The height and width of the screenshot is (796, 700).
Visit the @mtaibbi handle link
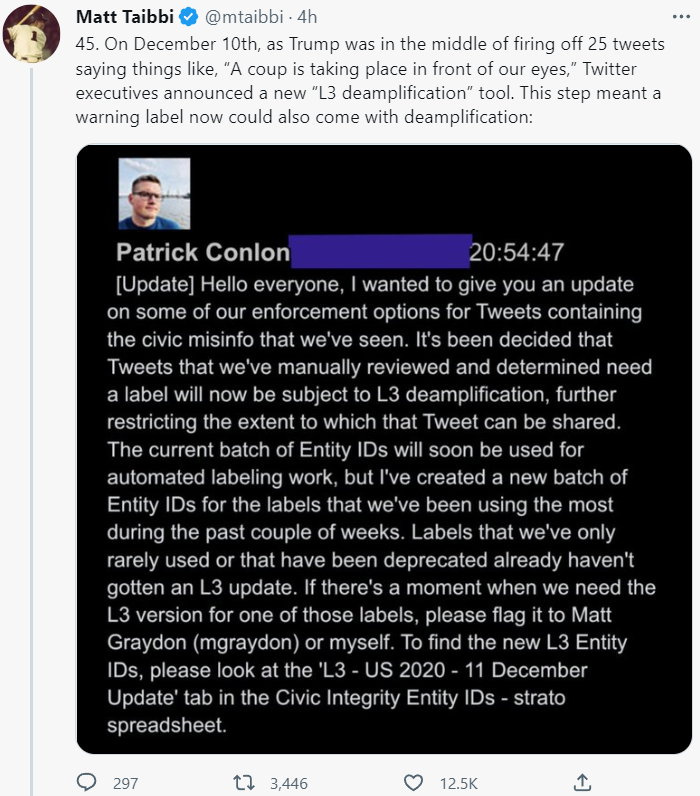(240, 18)
